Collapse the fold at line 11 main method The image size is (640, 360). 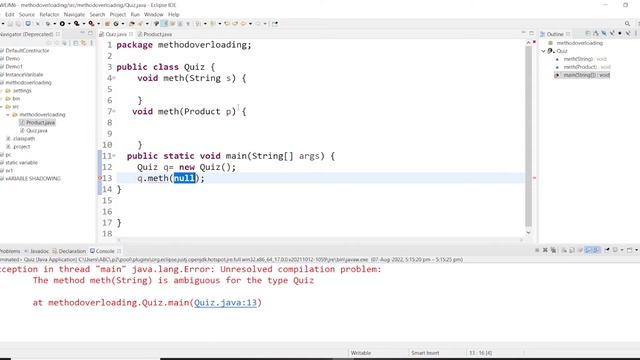tap(114, 156)
